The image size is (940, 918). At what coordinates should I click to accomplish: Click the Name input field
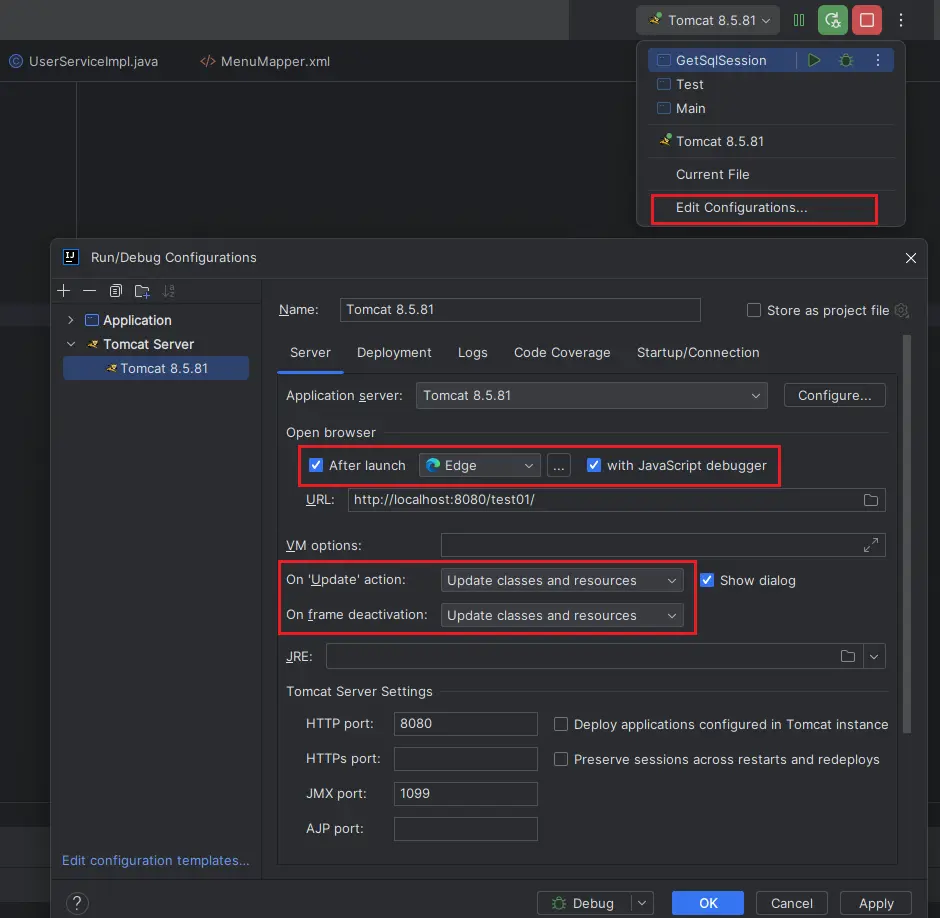[x=520, y=310]
